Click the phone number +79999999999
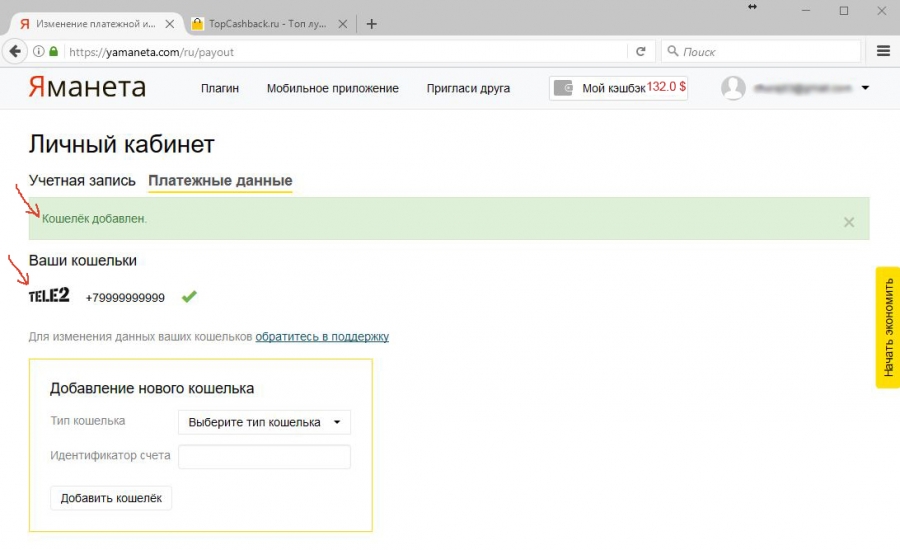This screenshot has height=550, width=900. tap(125, 297)
